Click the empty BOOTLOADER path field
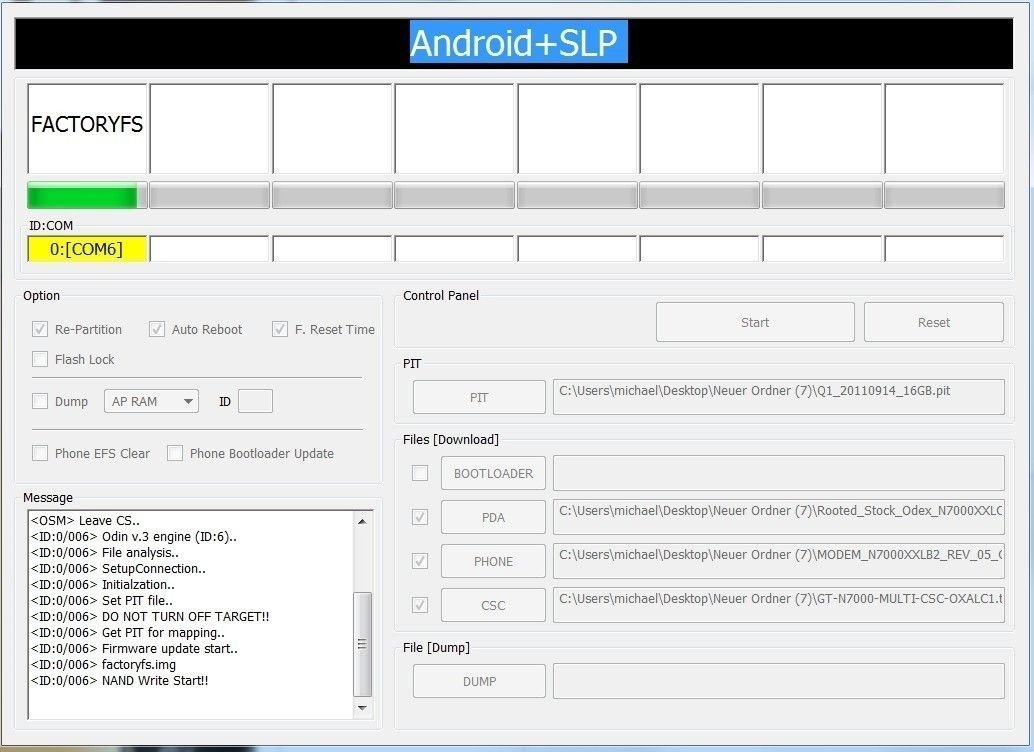Image resolution: width=1034 pixels, height=752 pixels. 779,473
